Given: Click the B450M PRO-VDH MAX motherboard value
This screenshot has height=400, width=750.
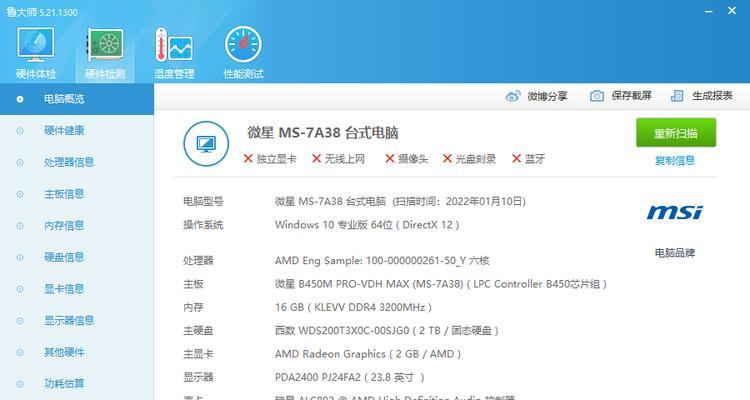Looking at the screenshot, I should [x=441, y=284].
